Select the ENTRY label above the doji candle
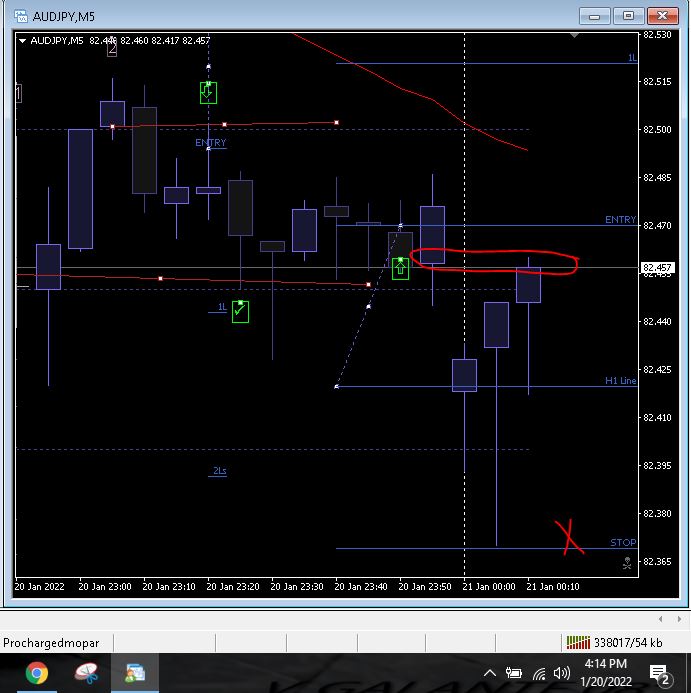Screen dimensions: 691x693 210,142
